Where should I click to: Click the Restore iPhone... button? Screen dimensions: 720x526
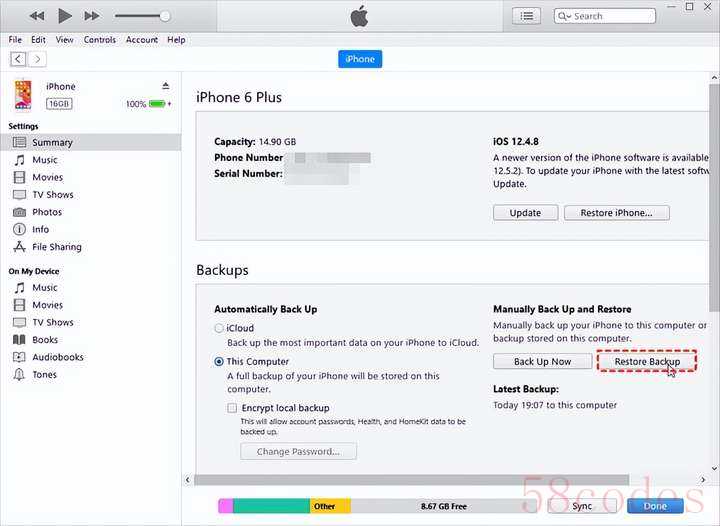[x=616, y=213]
